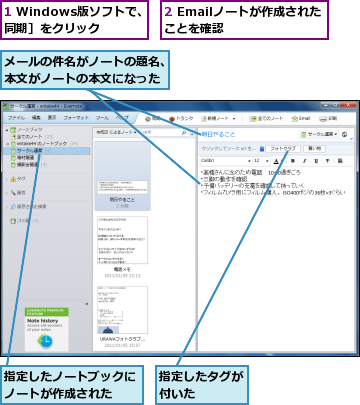This screenshot has height=405, width=360.
Task: Click the saved searches magnifier icon
Action: [x=13, y=207]
